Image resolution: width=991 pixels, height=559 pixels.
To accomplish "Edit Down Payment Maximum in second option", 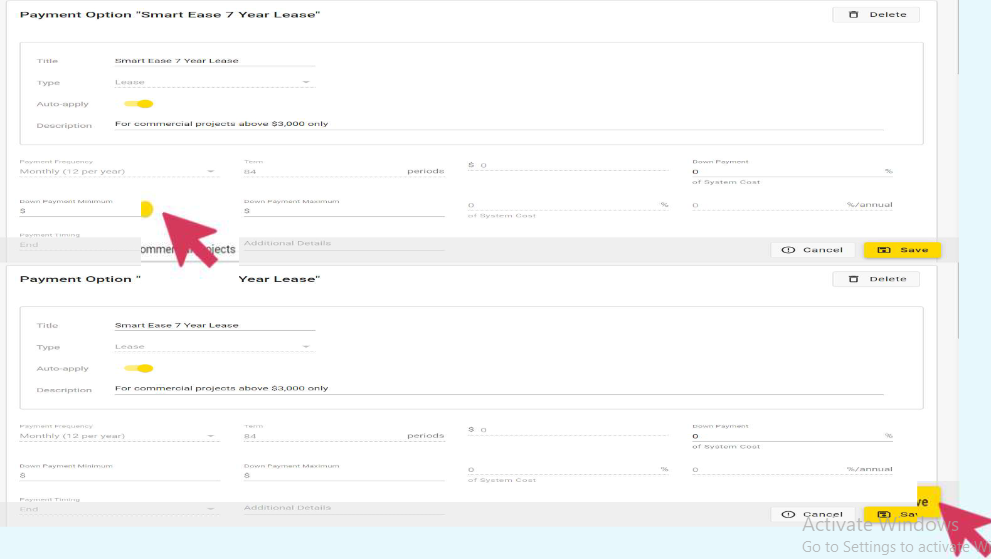I will 344,475.
